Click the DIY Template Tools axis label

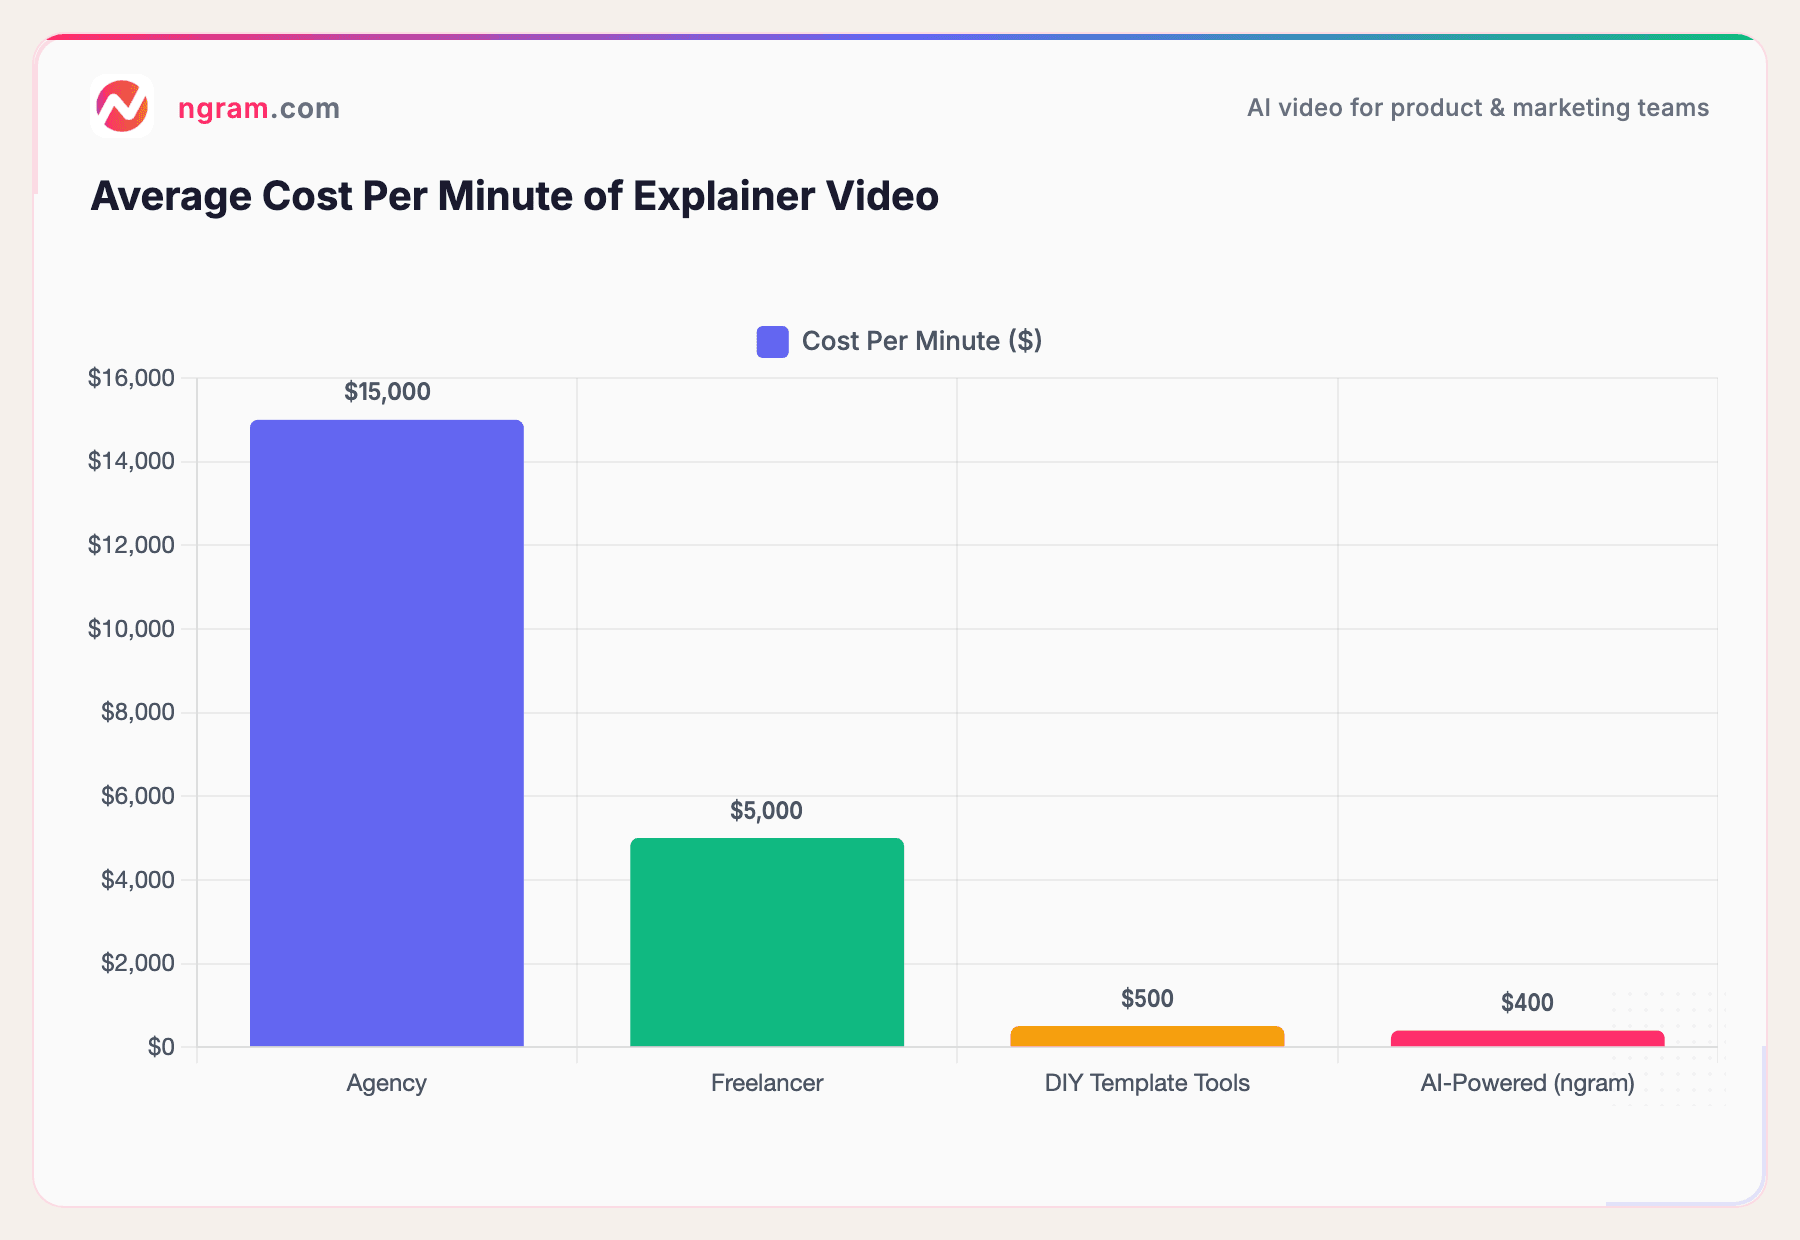[1146, 1083]
